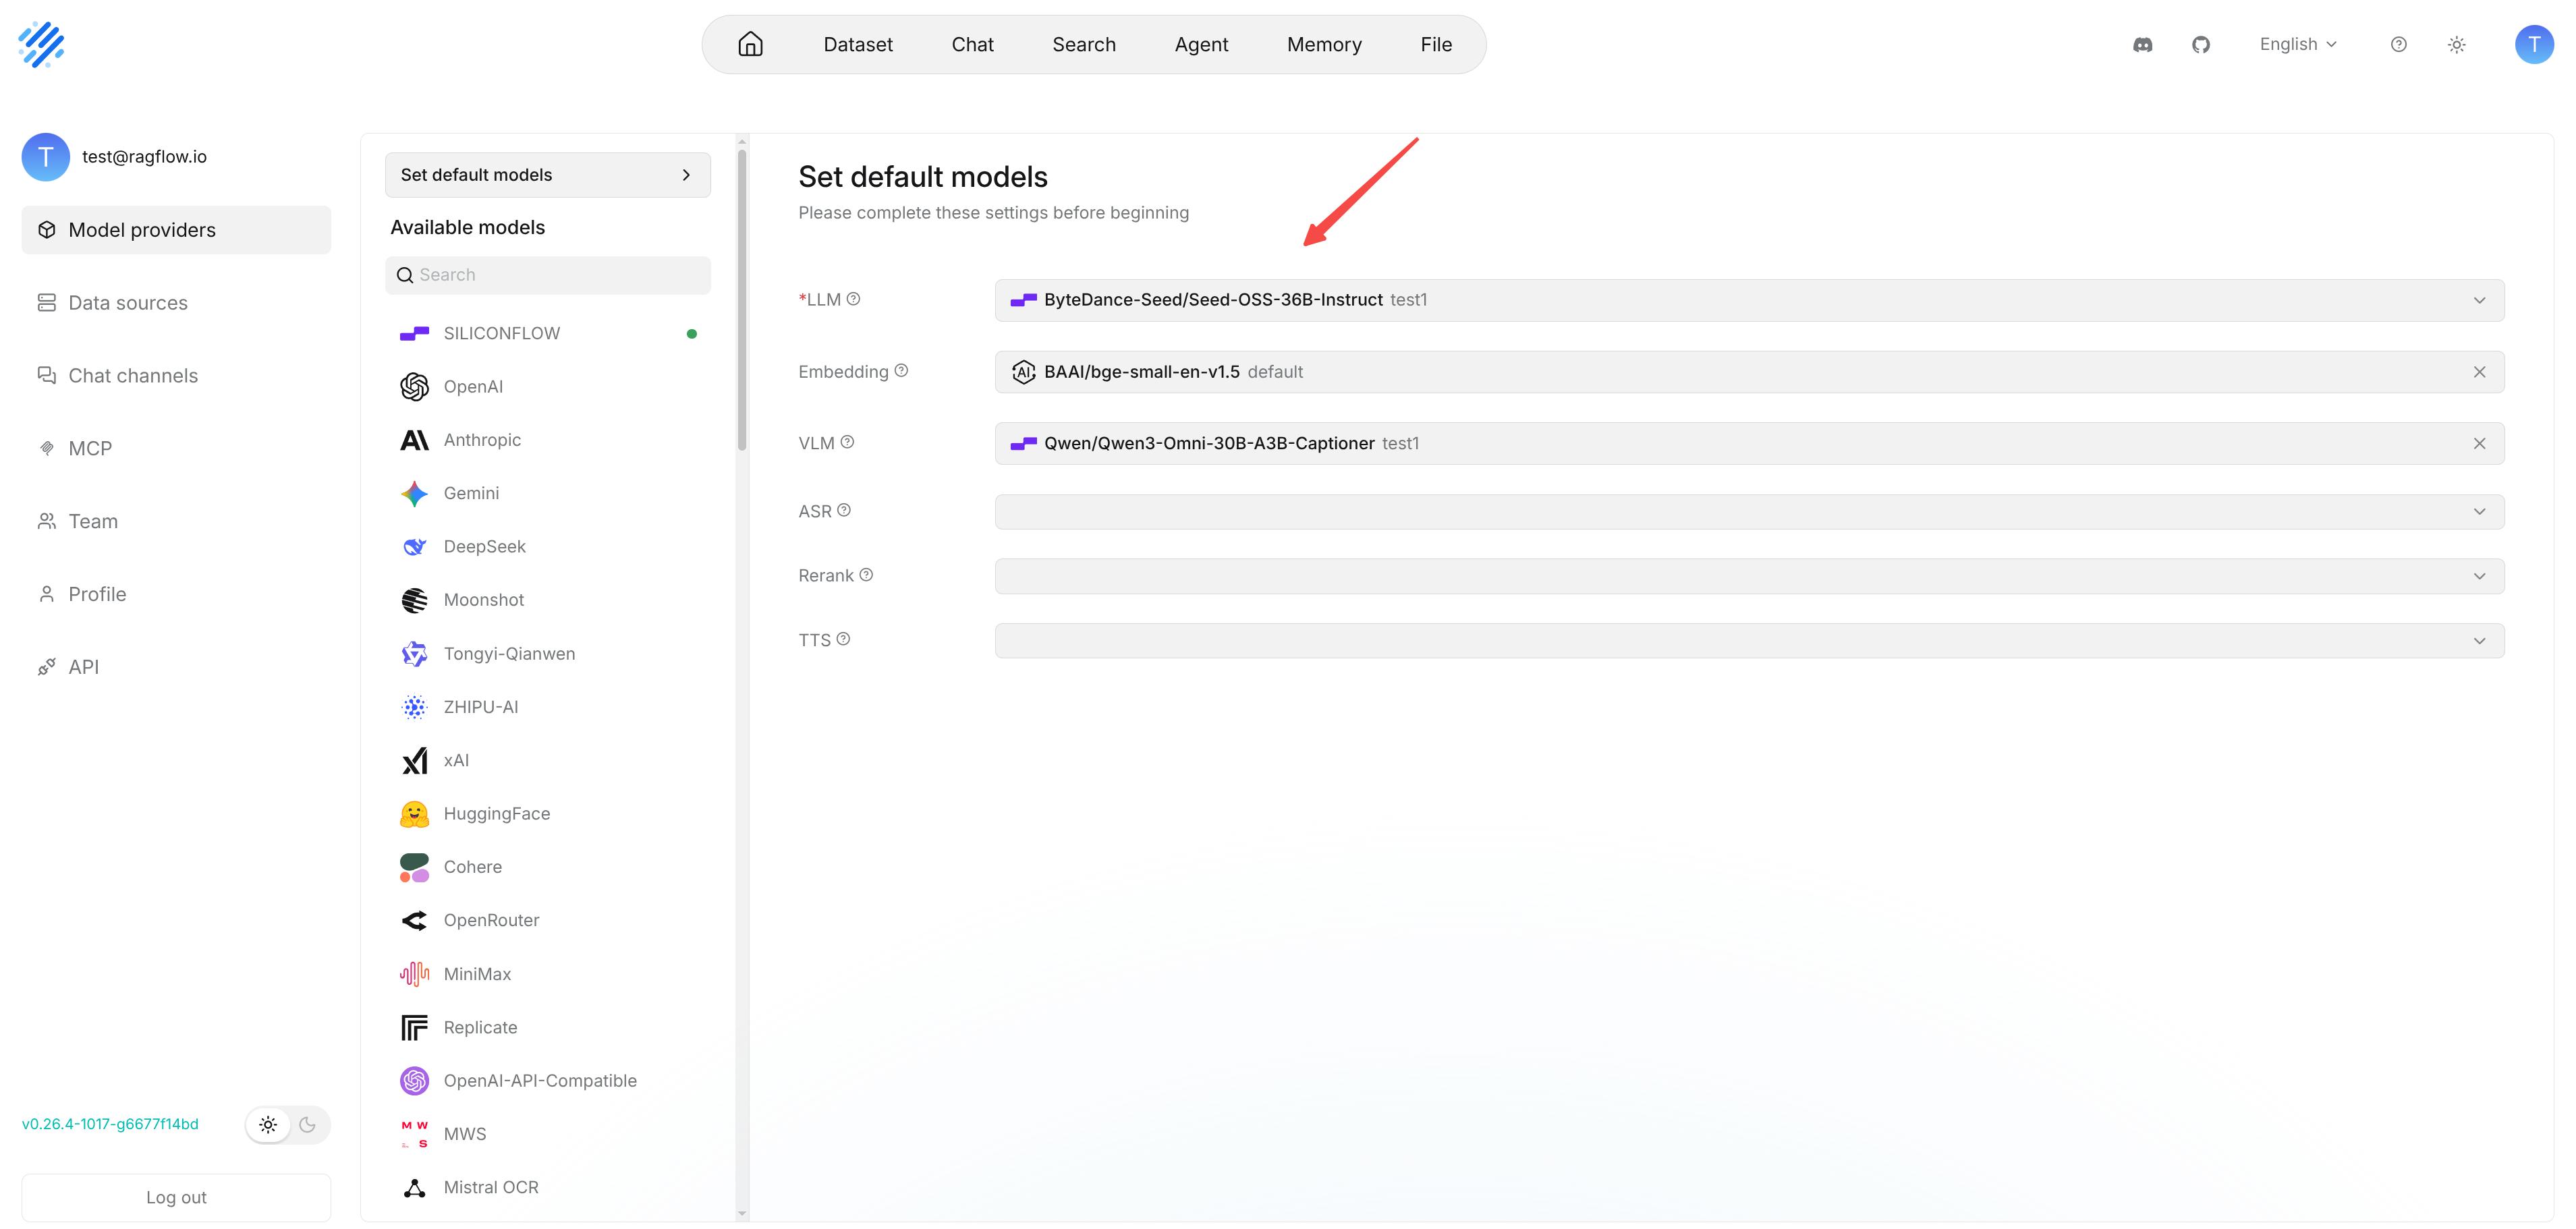Select the OpenAI provider icon
Image resolution: width=2576 pixels, height=1229 pixels.
tap(414, 387)
